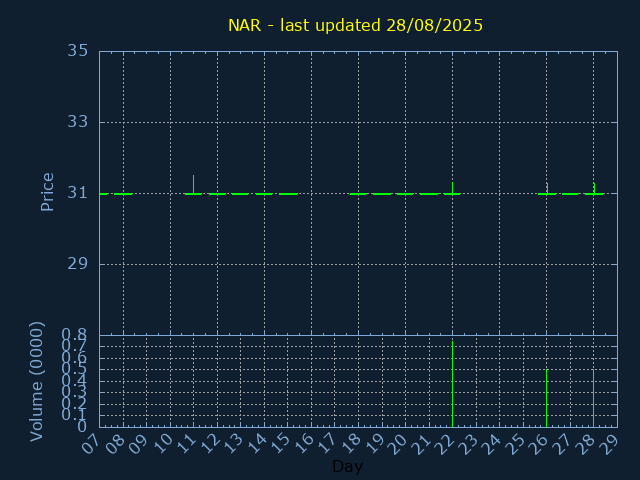640x480 pixels.
Task: Click day label 09 on x-axis
Action: 138,444
